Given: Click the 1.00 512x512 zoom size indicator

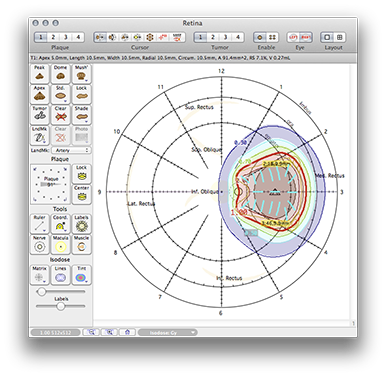Looking at the screenshot, I should tap(55, 332).
